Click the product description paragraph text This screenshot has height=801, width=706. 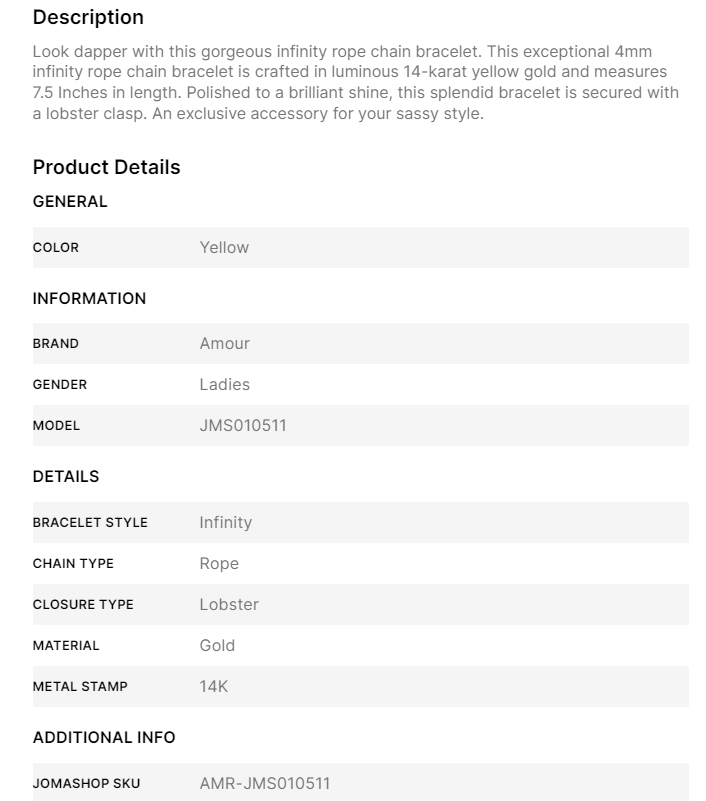pyautogui.click(x=355, y=82)
